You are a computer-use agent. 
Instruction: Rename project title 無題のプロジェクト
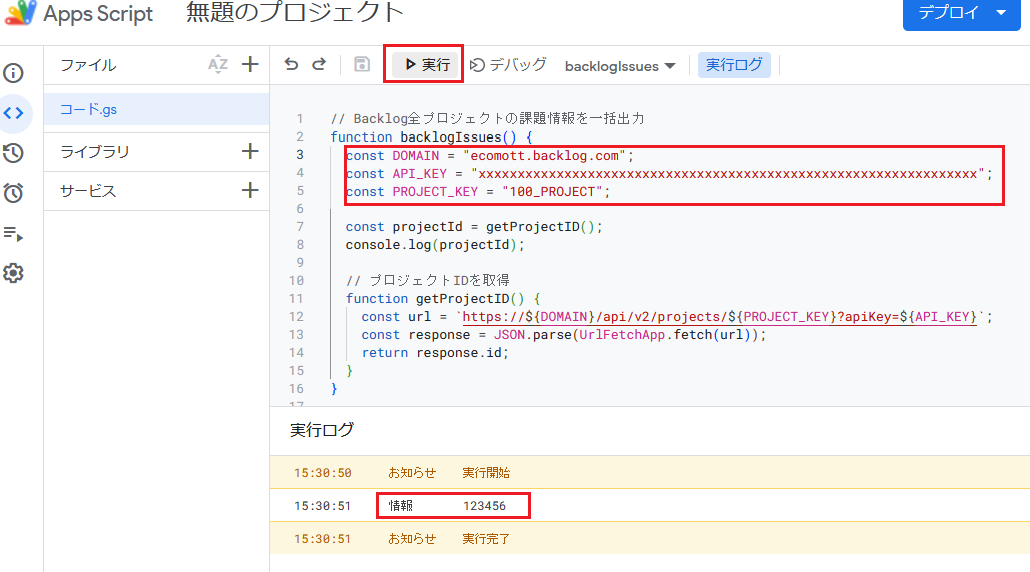pos(294,12)
